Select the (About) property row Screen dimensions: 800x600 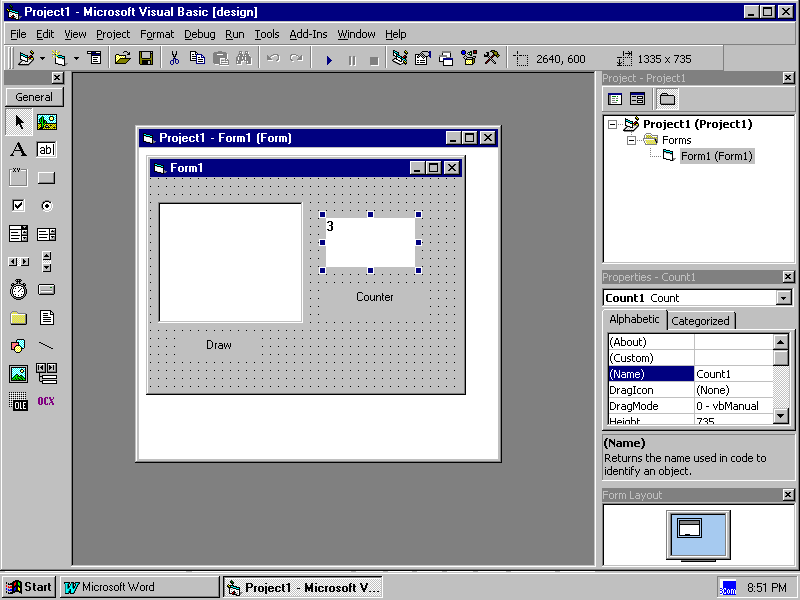point(691,342)
